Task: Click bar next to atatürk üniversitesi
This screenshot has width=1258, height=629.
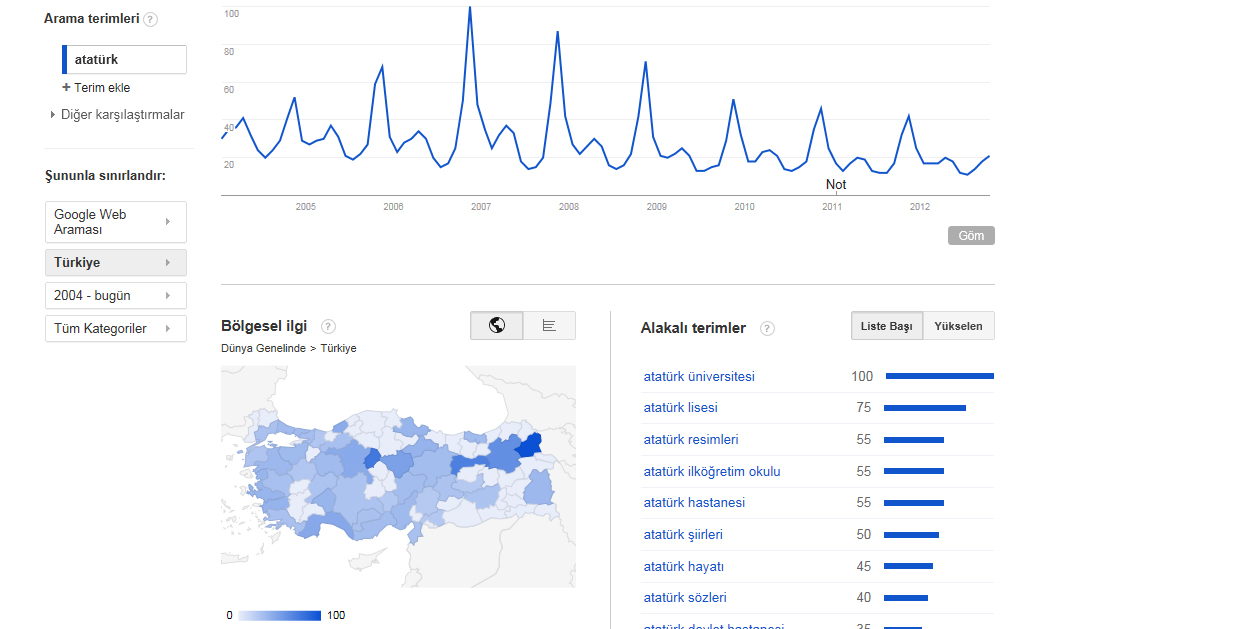Action: 940,377
